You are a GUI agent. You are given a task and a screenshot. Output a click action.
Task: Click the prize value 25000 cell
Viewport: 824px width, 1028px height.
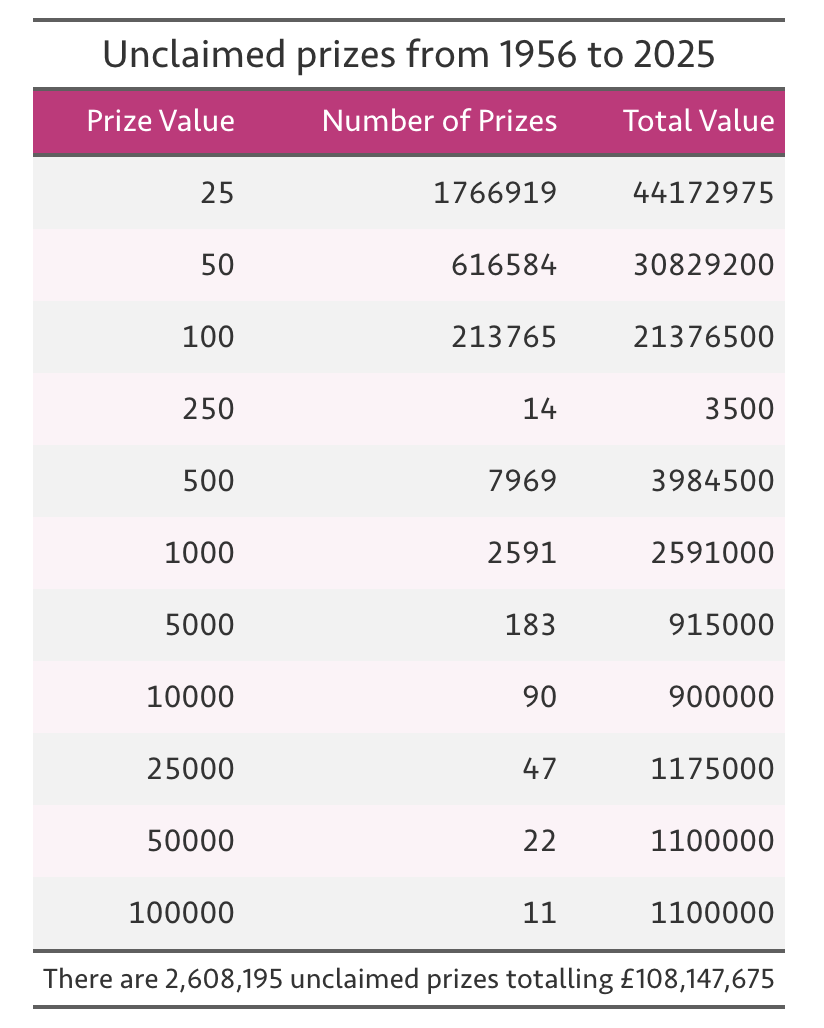pos(190,769)
